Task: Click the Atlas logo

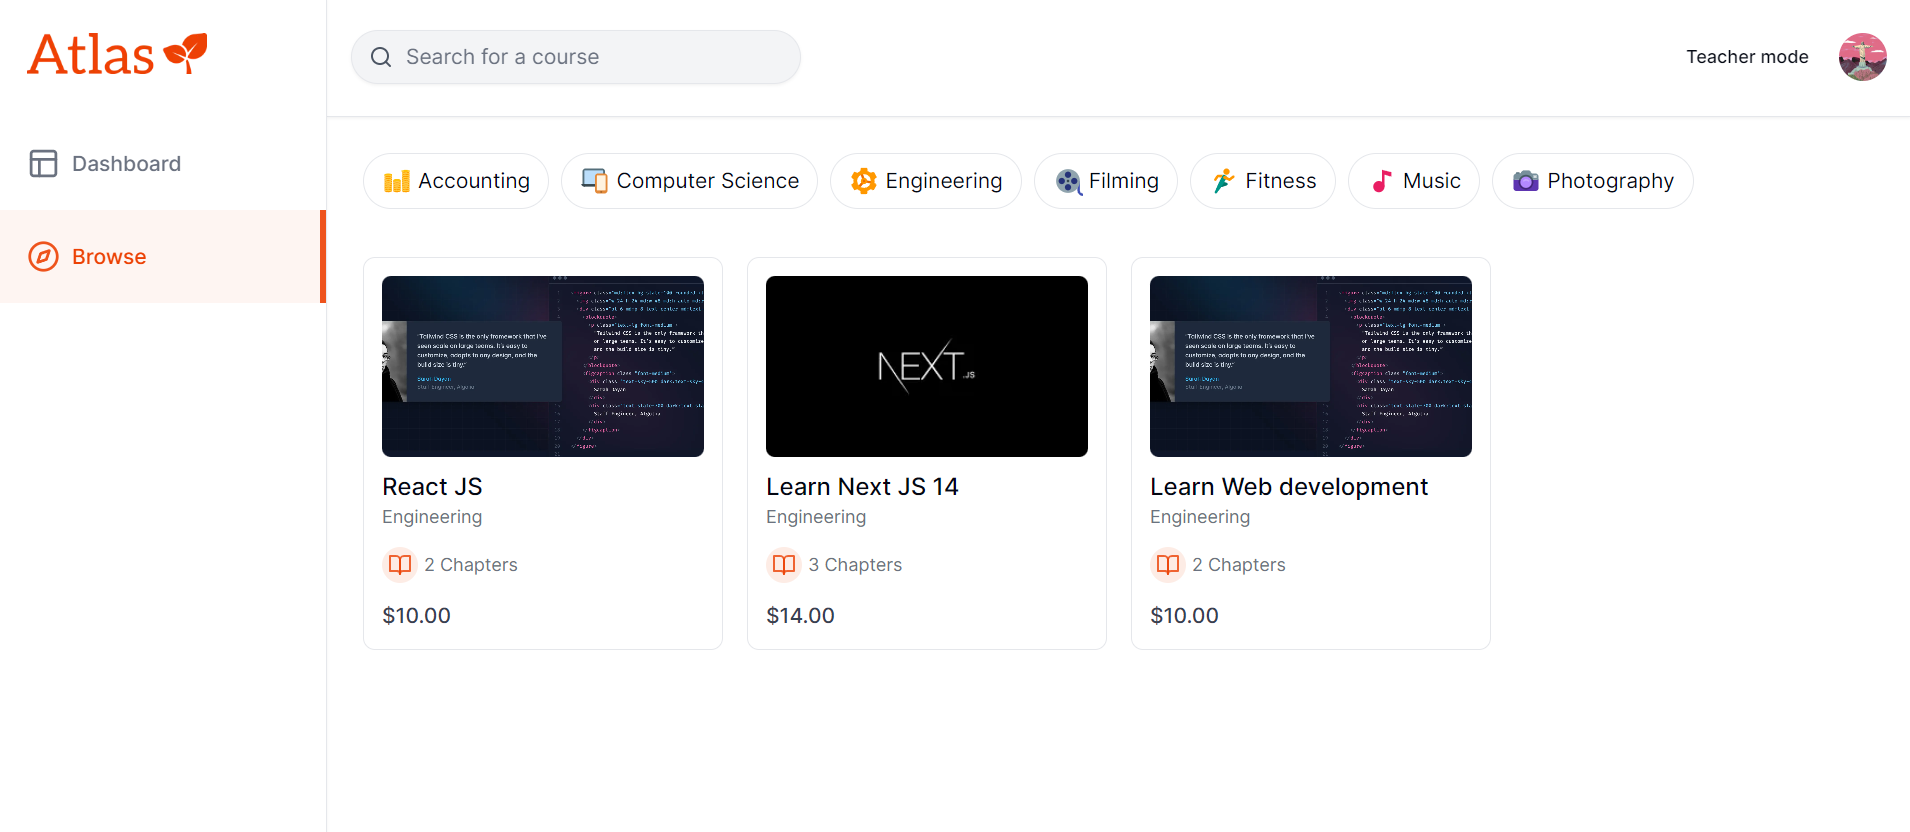Action: [x=117, y=54]
